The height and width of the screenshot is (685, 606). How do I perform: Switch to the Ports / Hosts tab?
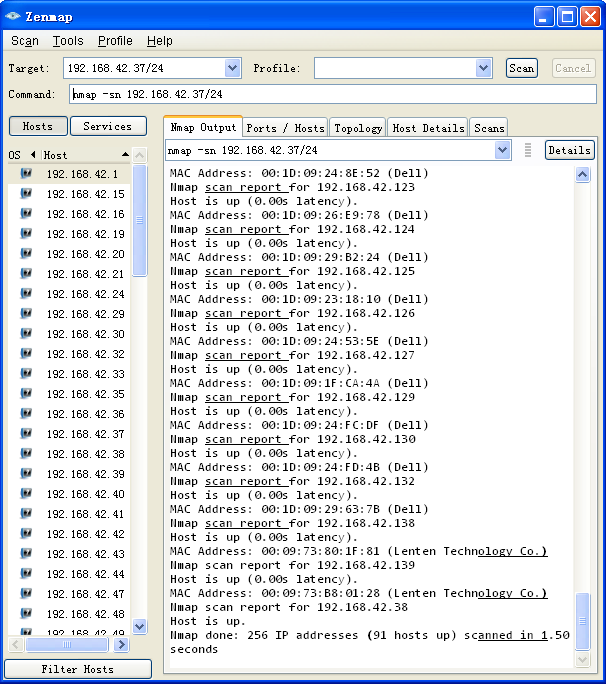tap(285, 128)
